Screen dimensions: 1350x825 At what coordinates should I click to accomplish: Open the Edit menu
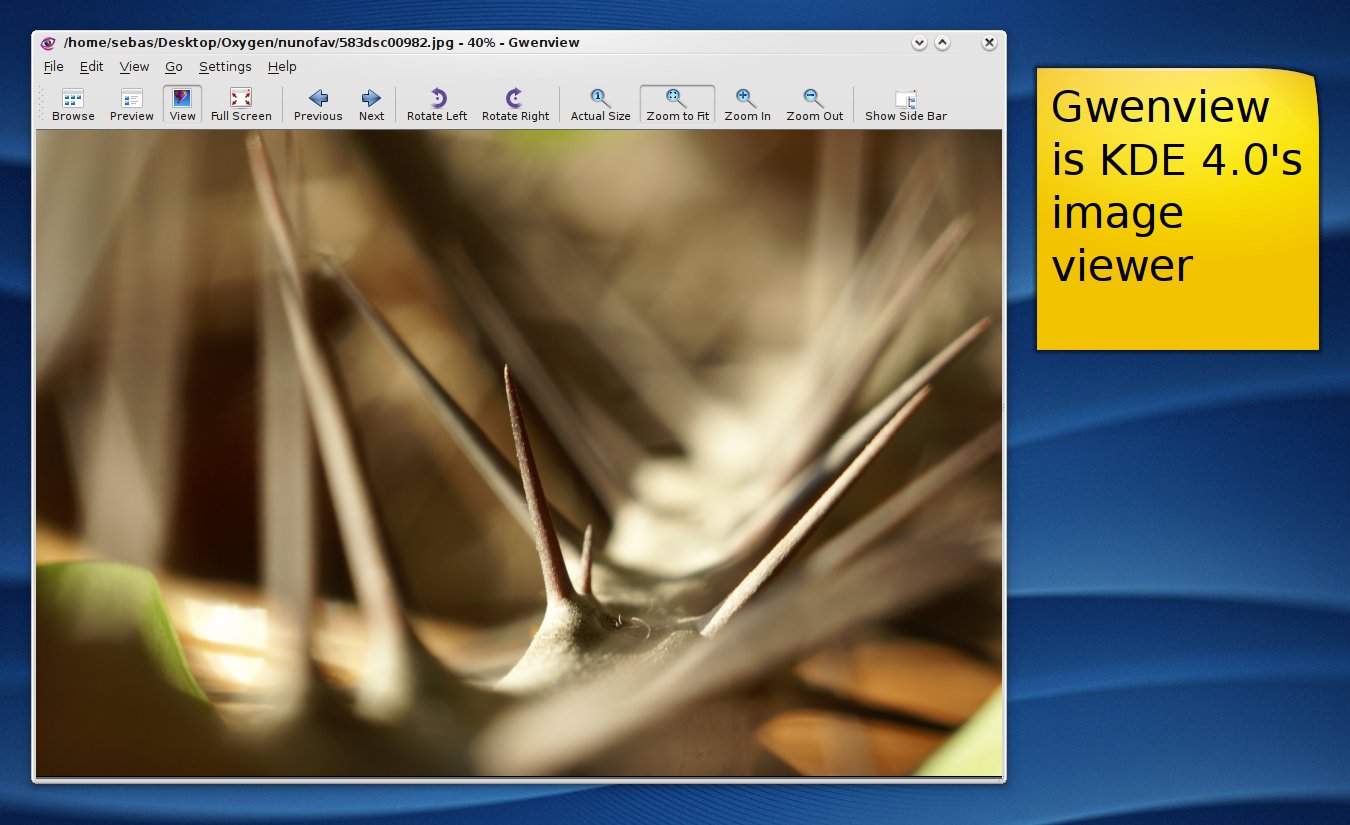pos(92,67)
